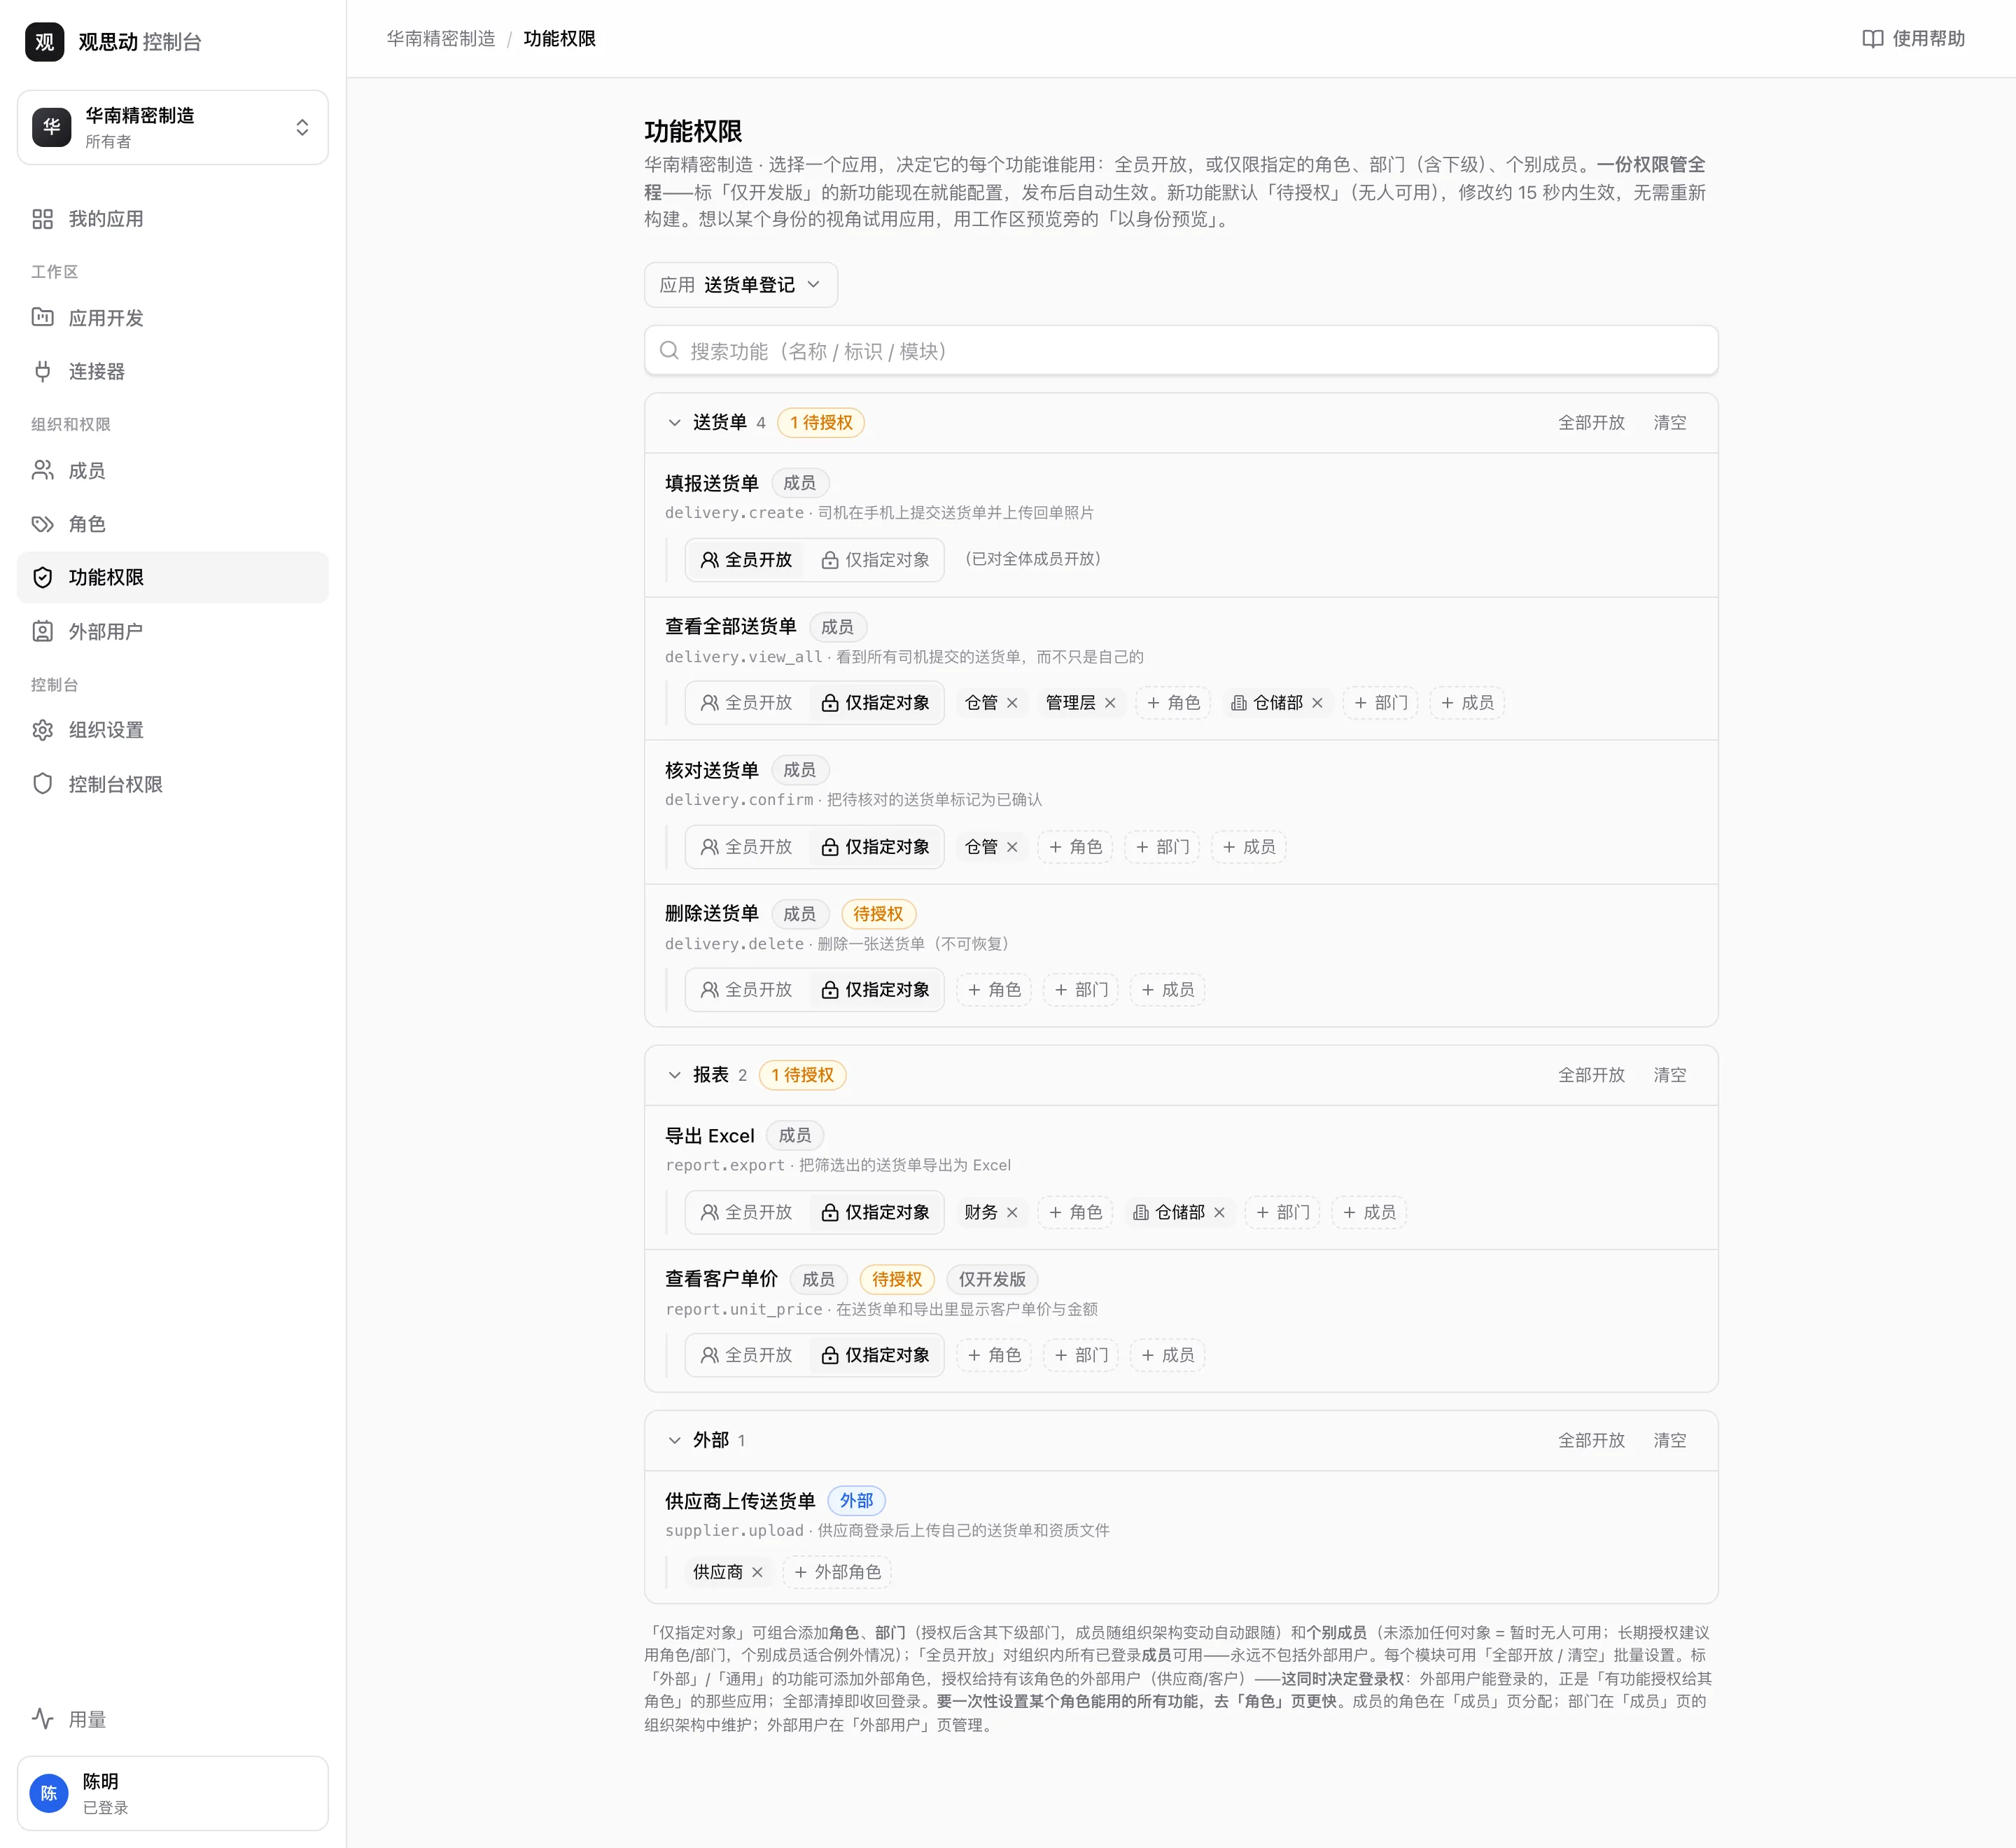Add a 部门 to 核对送货单
Screen dimensions: 2016x1848
point(1162,847)
